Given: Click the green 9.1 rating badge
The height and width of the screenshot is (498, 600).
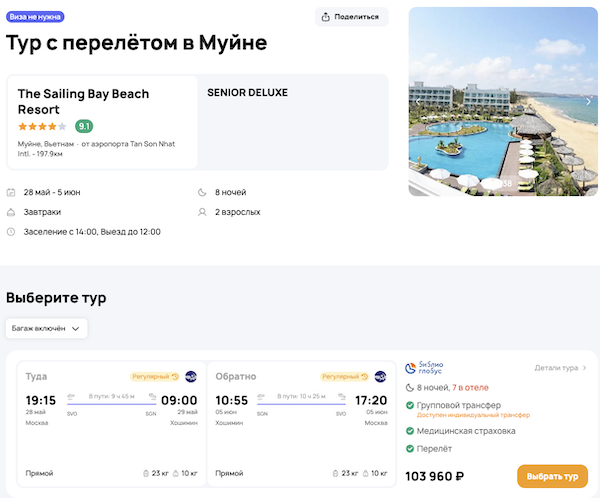Looking at the screenshot, I should pos(85,127).
